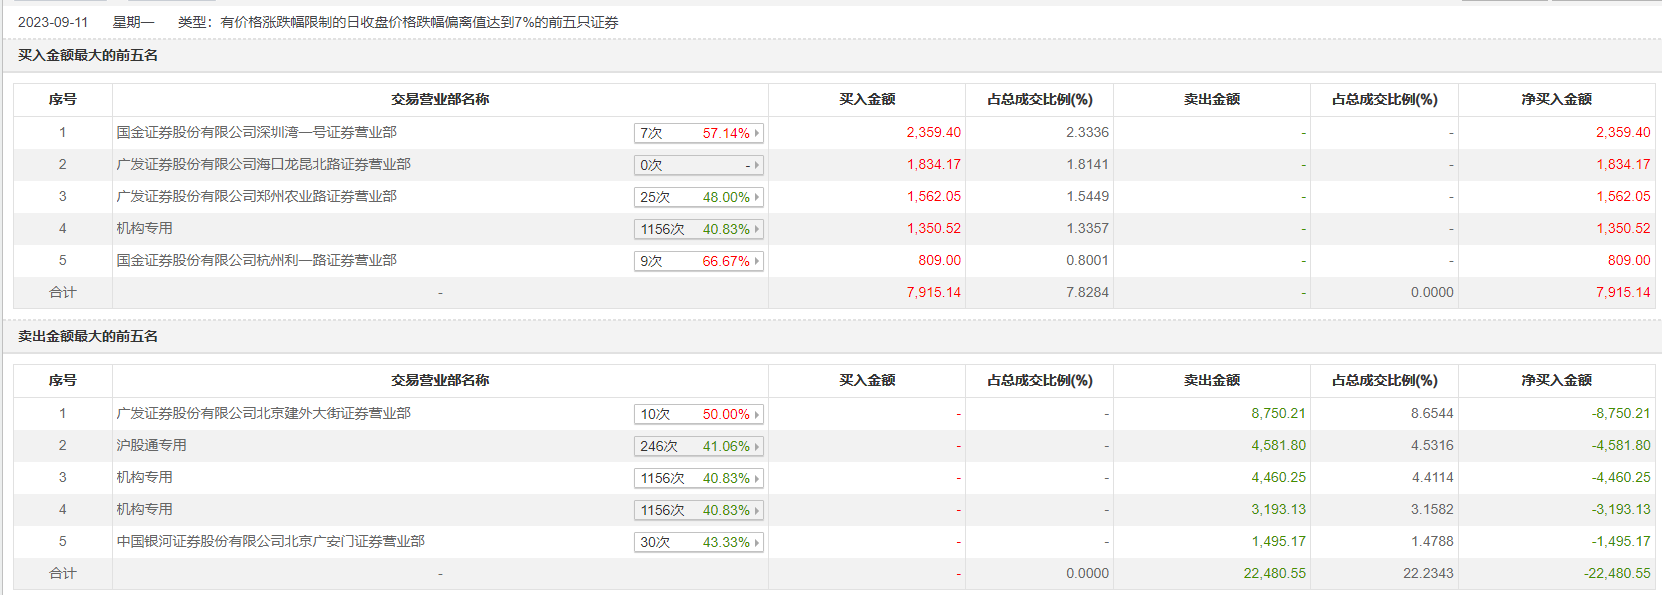Expand the 246次 41.06% dropdown
This screenshot has height=595, width=1662.
tap(699, 446)
